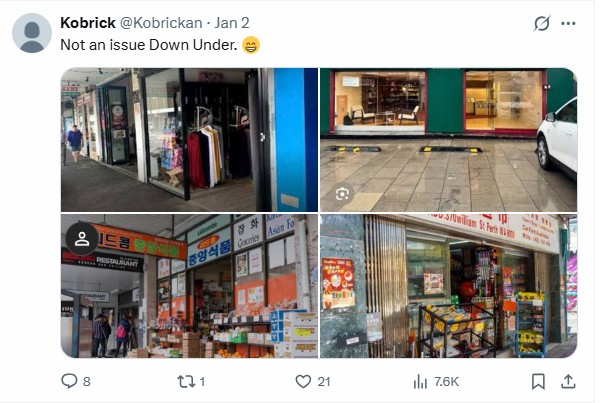Open the share post upload icon
This screenshot has width=603, height=403.
(x=568, y=381)
